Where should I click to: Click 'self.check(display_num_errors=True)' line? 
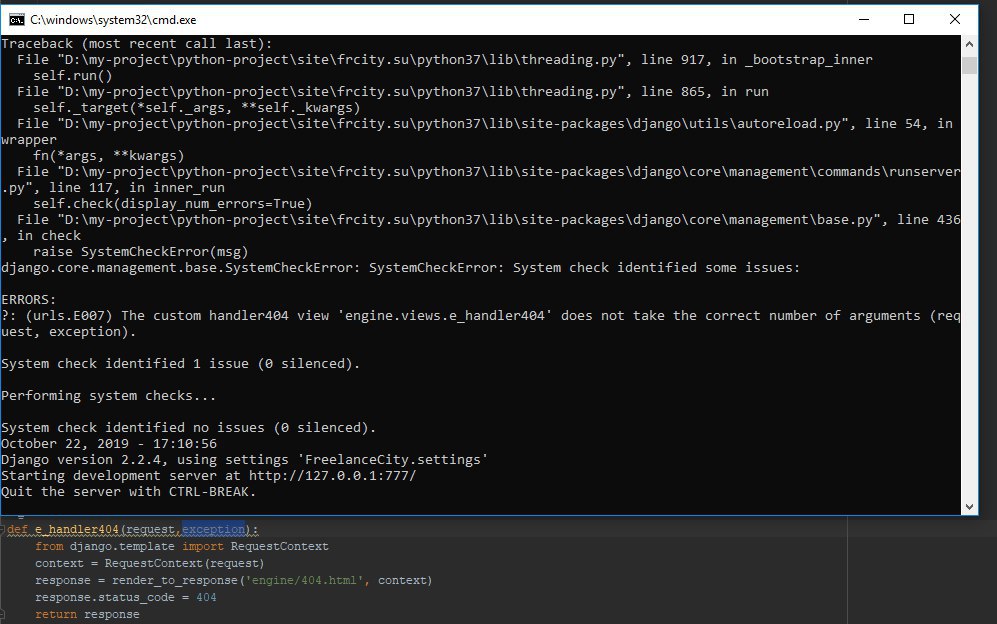pos(173,204)
